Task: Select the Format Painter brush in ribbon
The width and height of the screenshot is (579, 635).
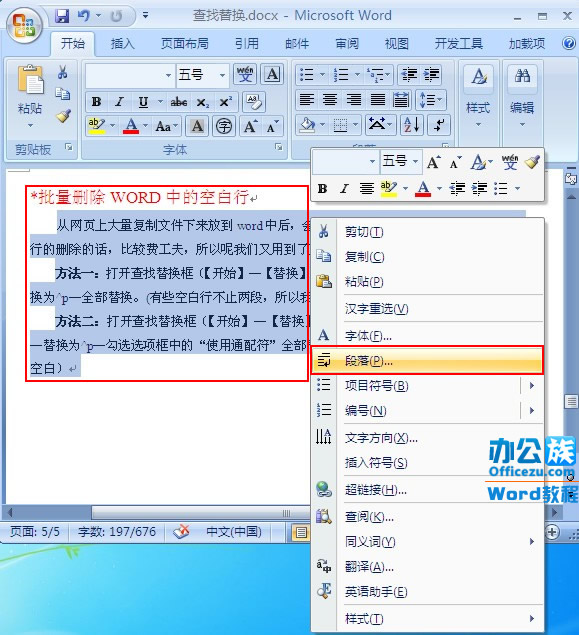Action: coord(63,116)
